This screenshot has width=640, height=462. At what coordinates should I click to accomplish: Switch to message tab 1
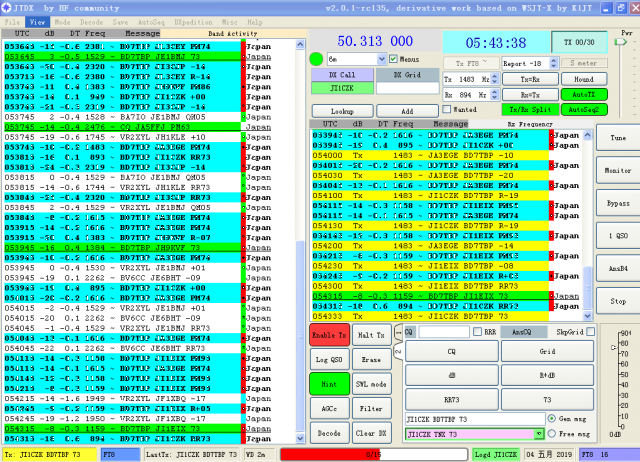[398, 333]
